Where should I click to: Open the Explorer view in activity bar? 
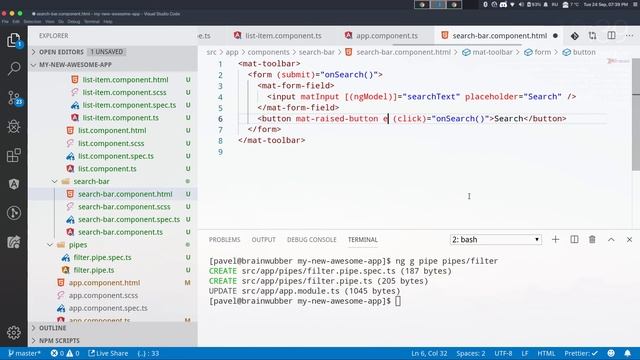pyautogui.click(x=14, y=40)
